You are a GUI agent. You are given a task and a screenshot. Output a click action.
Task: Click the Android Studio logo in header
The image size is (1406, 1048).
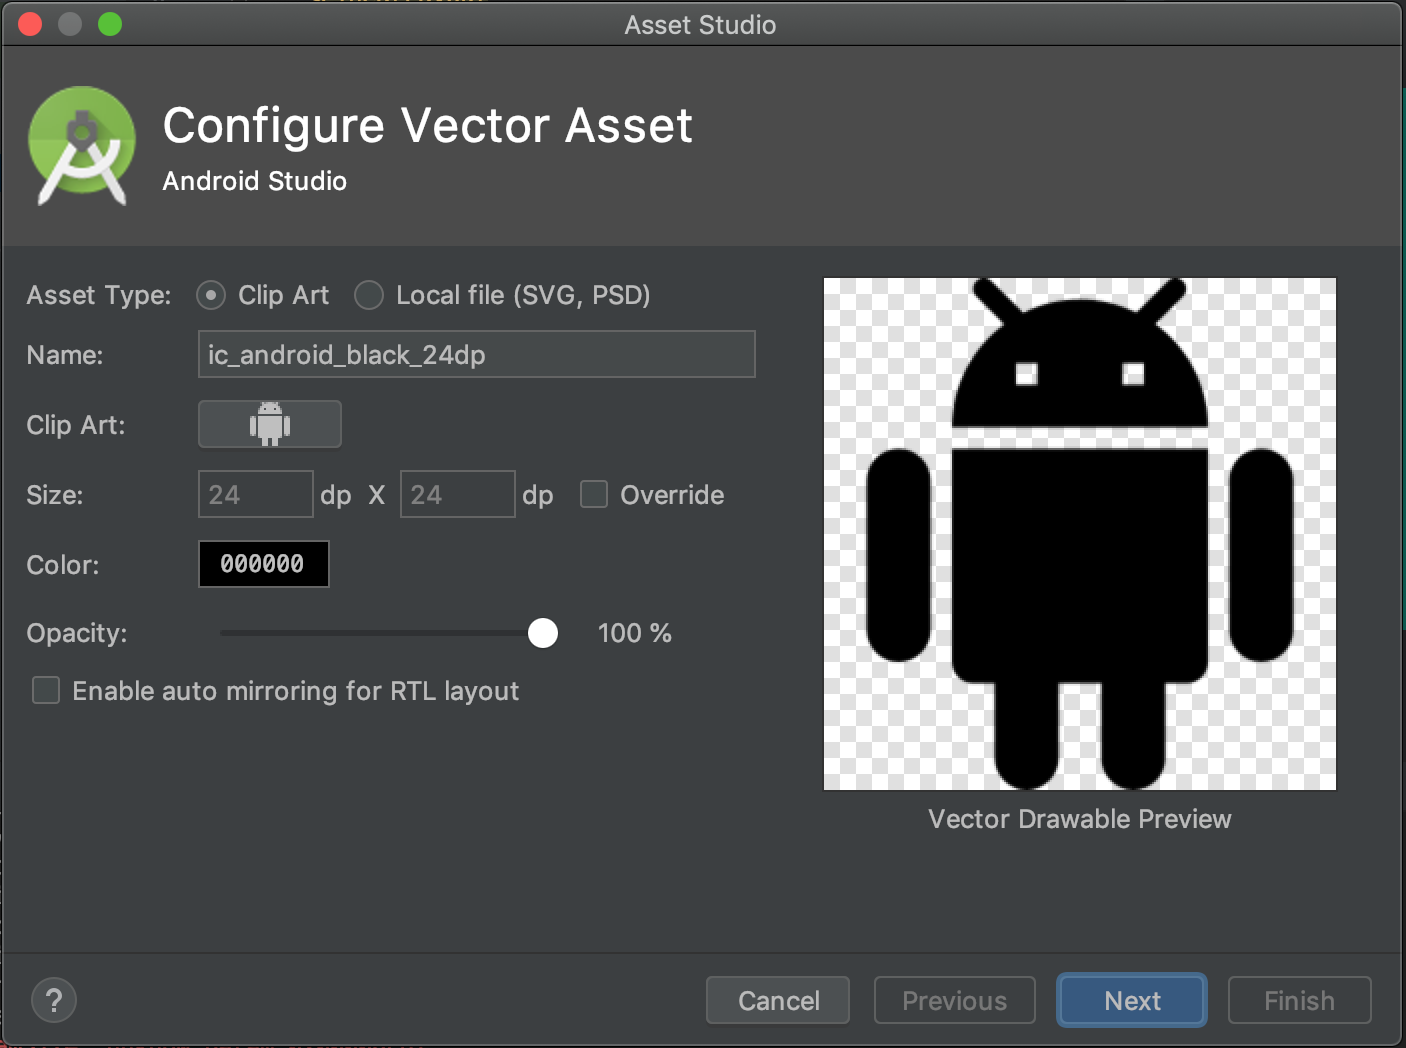pos(82,145)
